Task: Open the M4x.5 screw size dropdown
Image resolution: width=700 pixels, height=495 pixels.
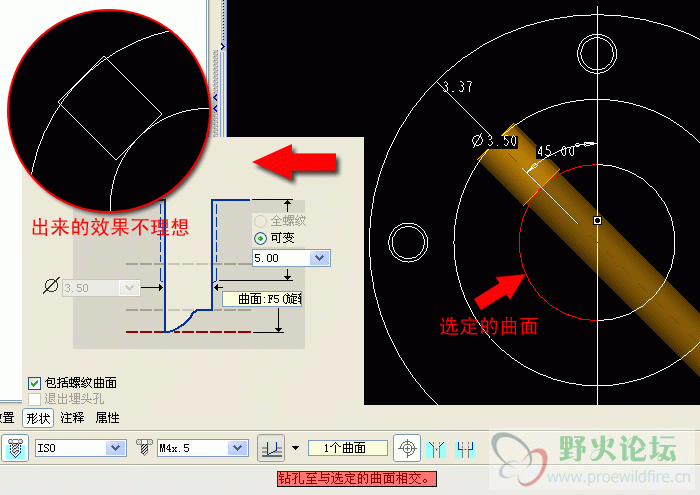Action: [238, 448]
